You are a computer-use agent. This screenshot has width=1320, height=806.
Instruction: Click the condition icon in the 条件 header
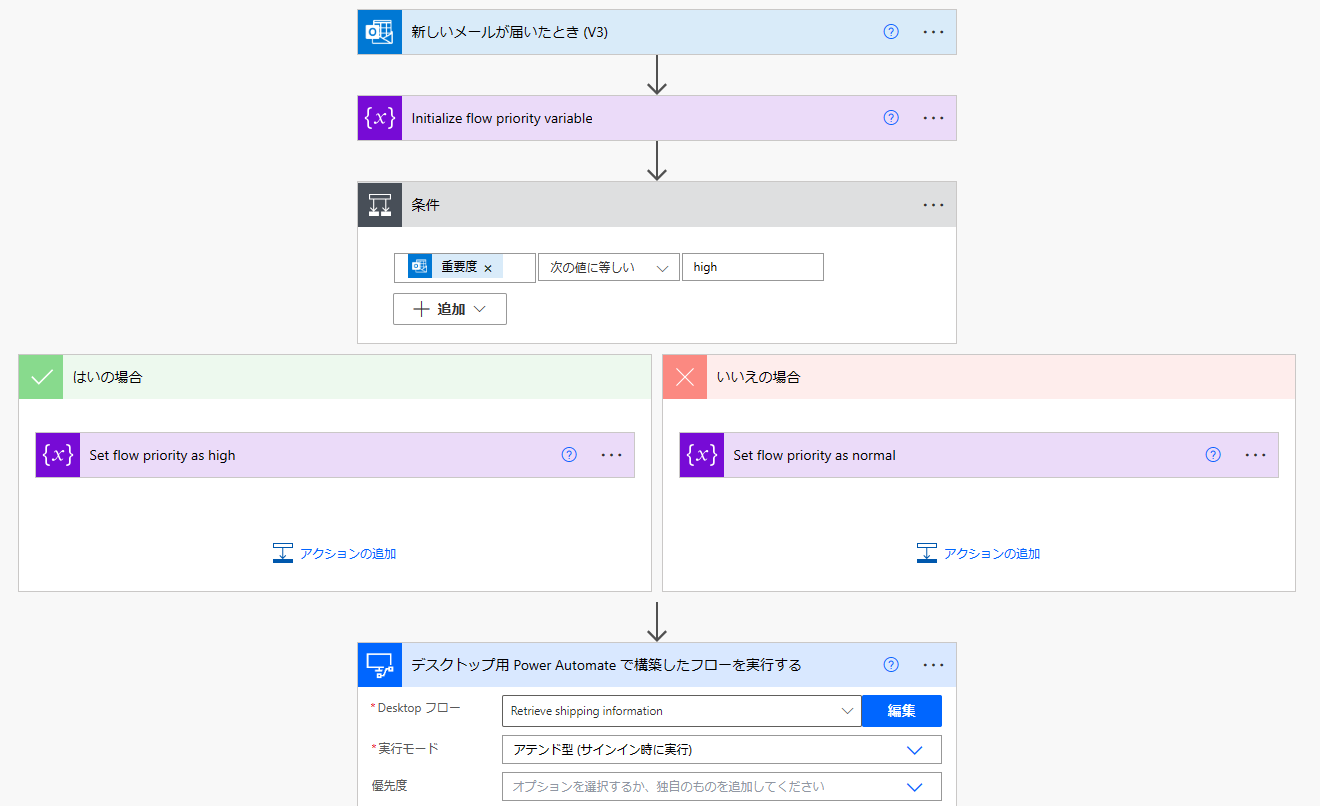coord(380,204)
